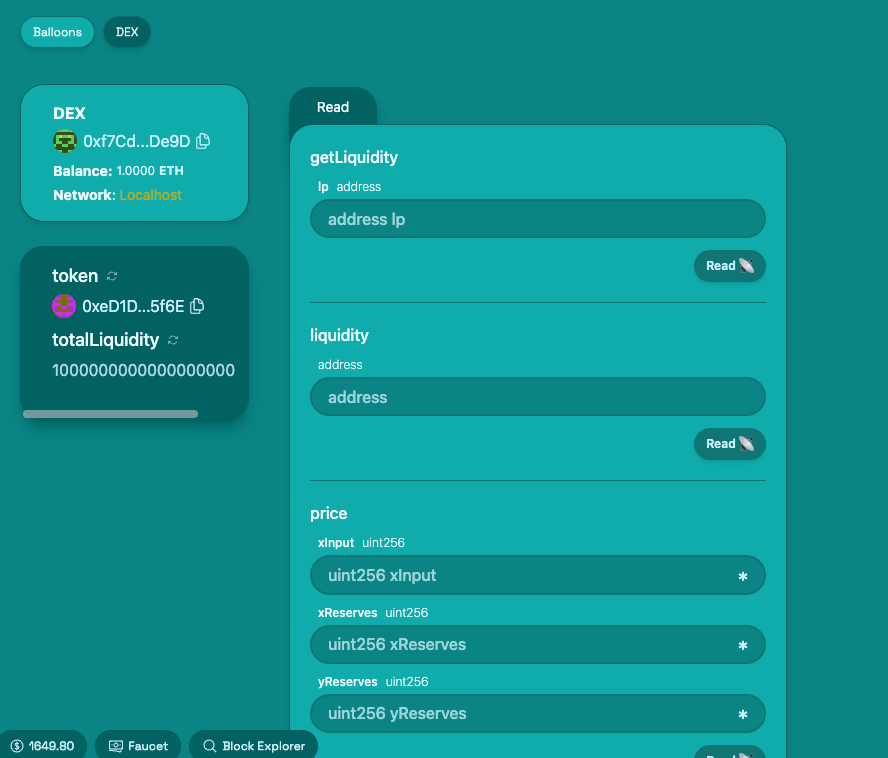The height and width of the screenshot is (758, 888).
Task: Click the token address 0xeD1D...5f6E link
Action: [133, 306]
